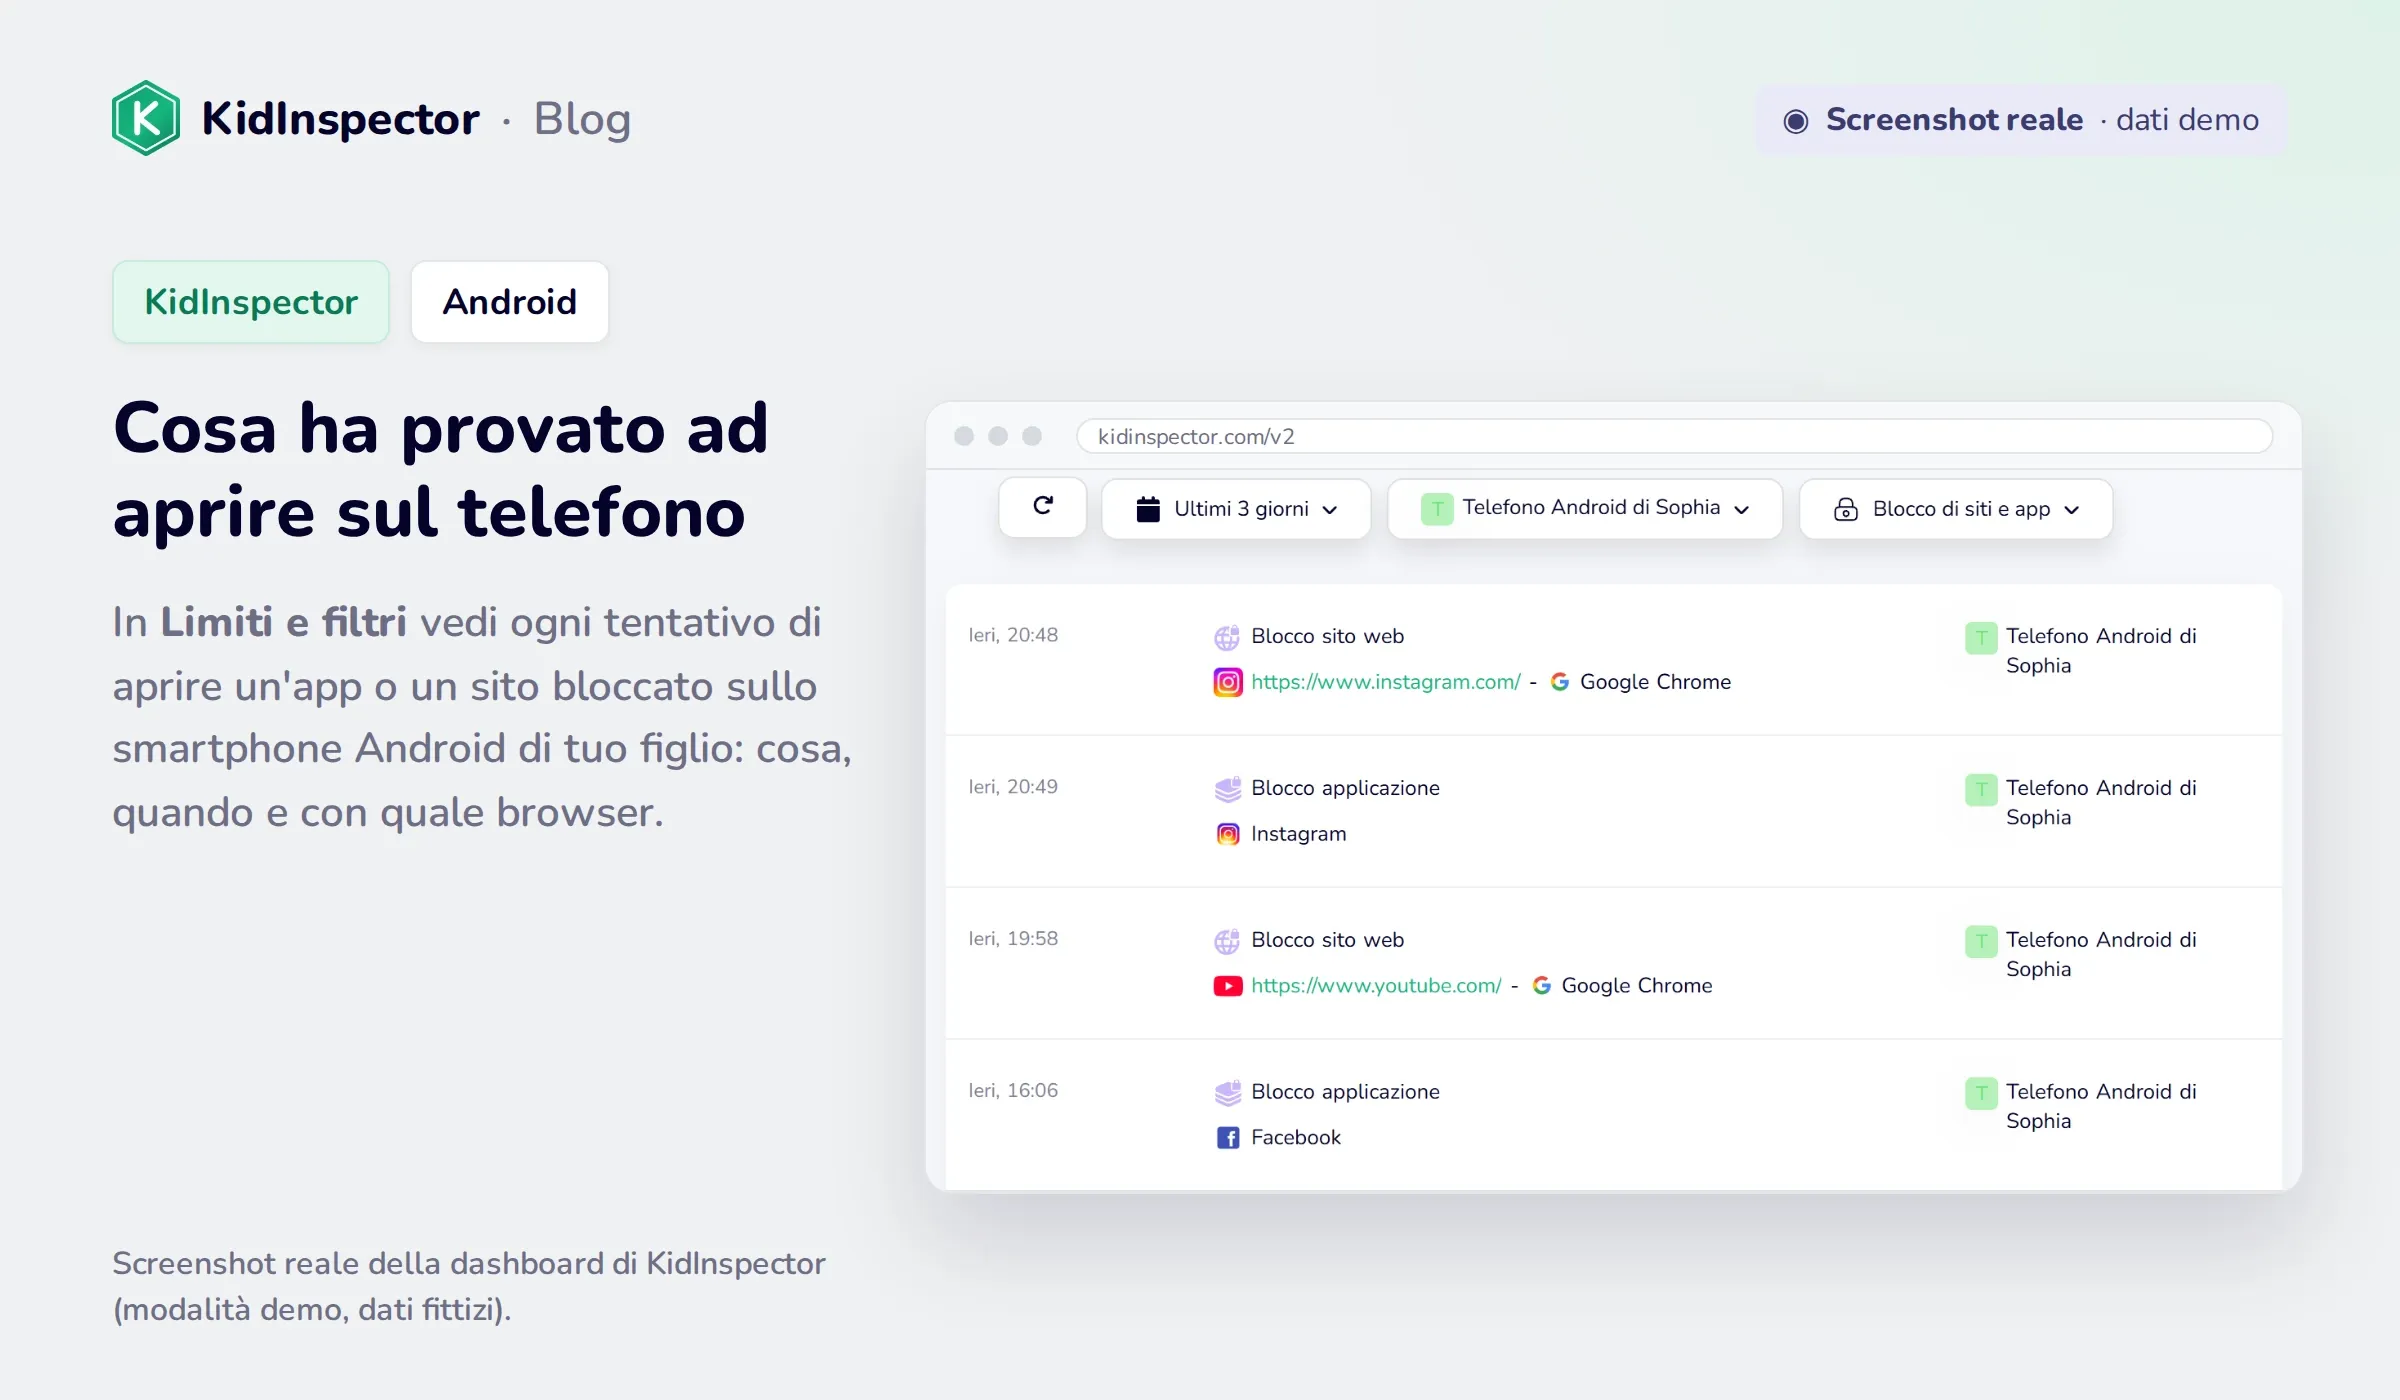Click the Ieri, 20:48 timestamp
The height and width of the screenshot is (1400, 2400).
[x=1013, y=635]
